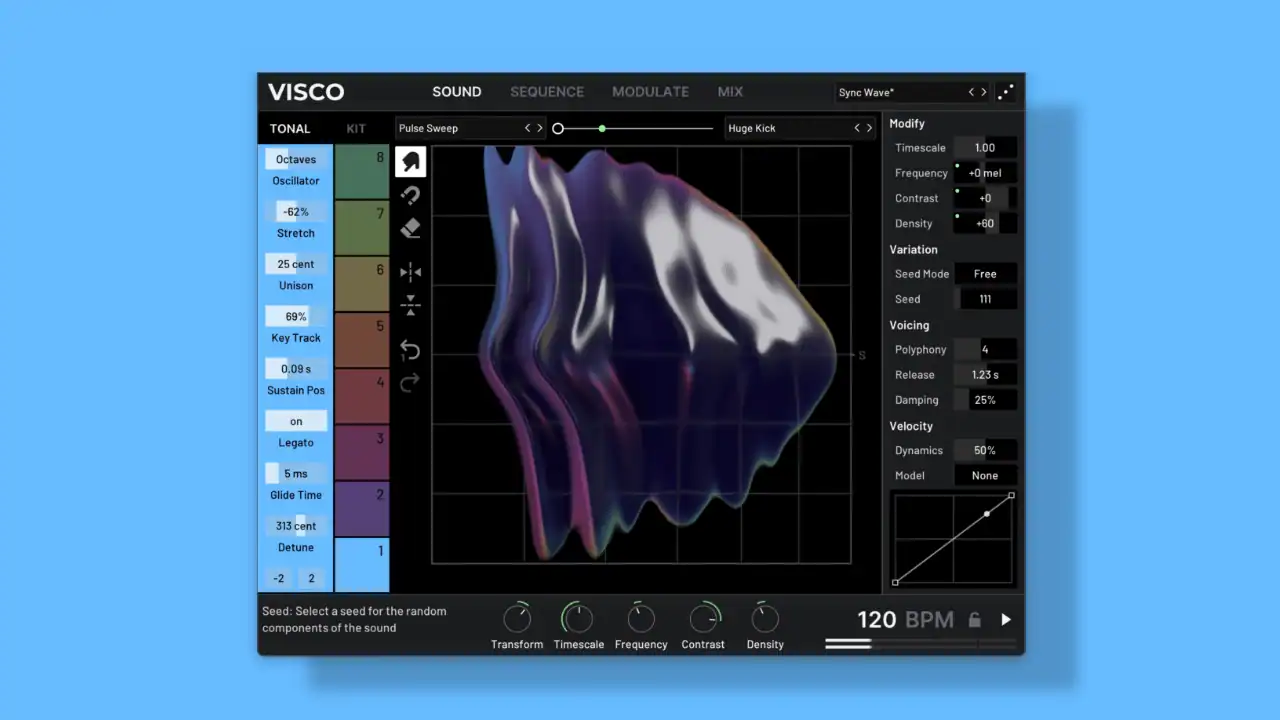Open the SEQUENCE tab
The image size is (1280, 720).
pos(547,92)
